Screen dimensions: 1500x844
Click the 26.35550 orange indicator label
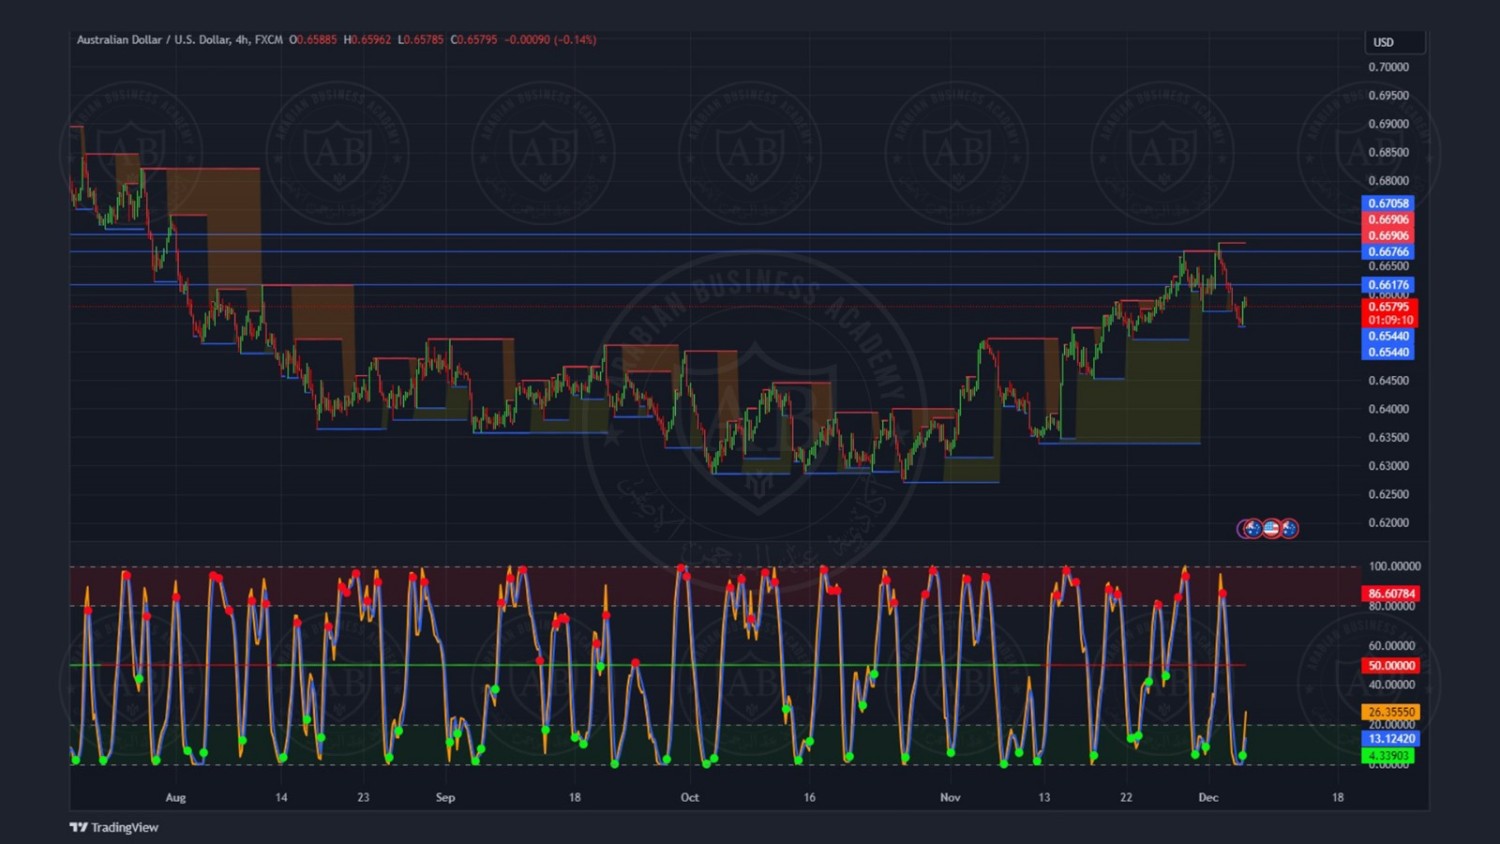(1391, 712)
